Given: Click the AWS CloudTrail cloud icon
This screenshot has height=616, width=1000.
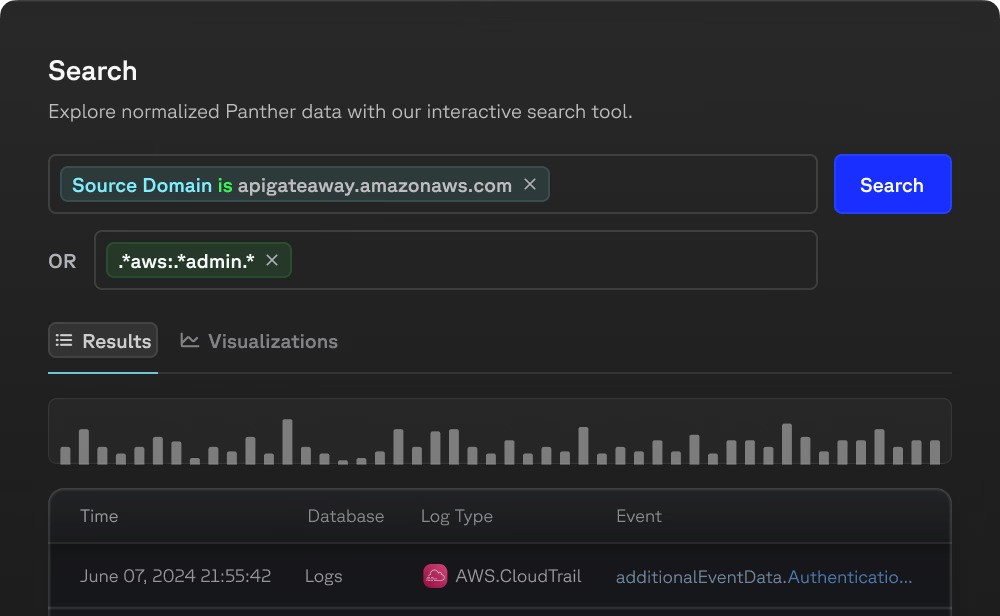Looking at the screenshot, I should click(x=435, y=576).
